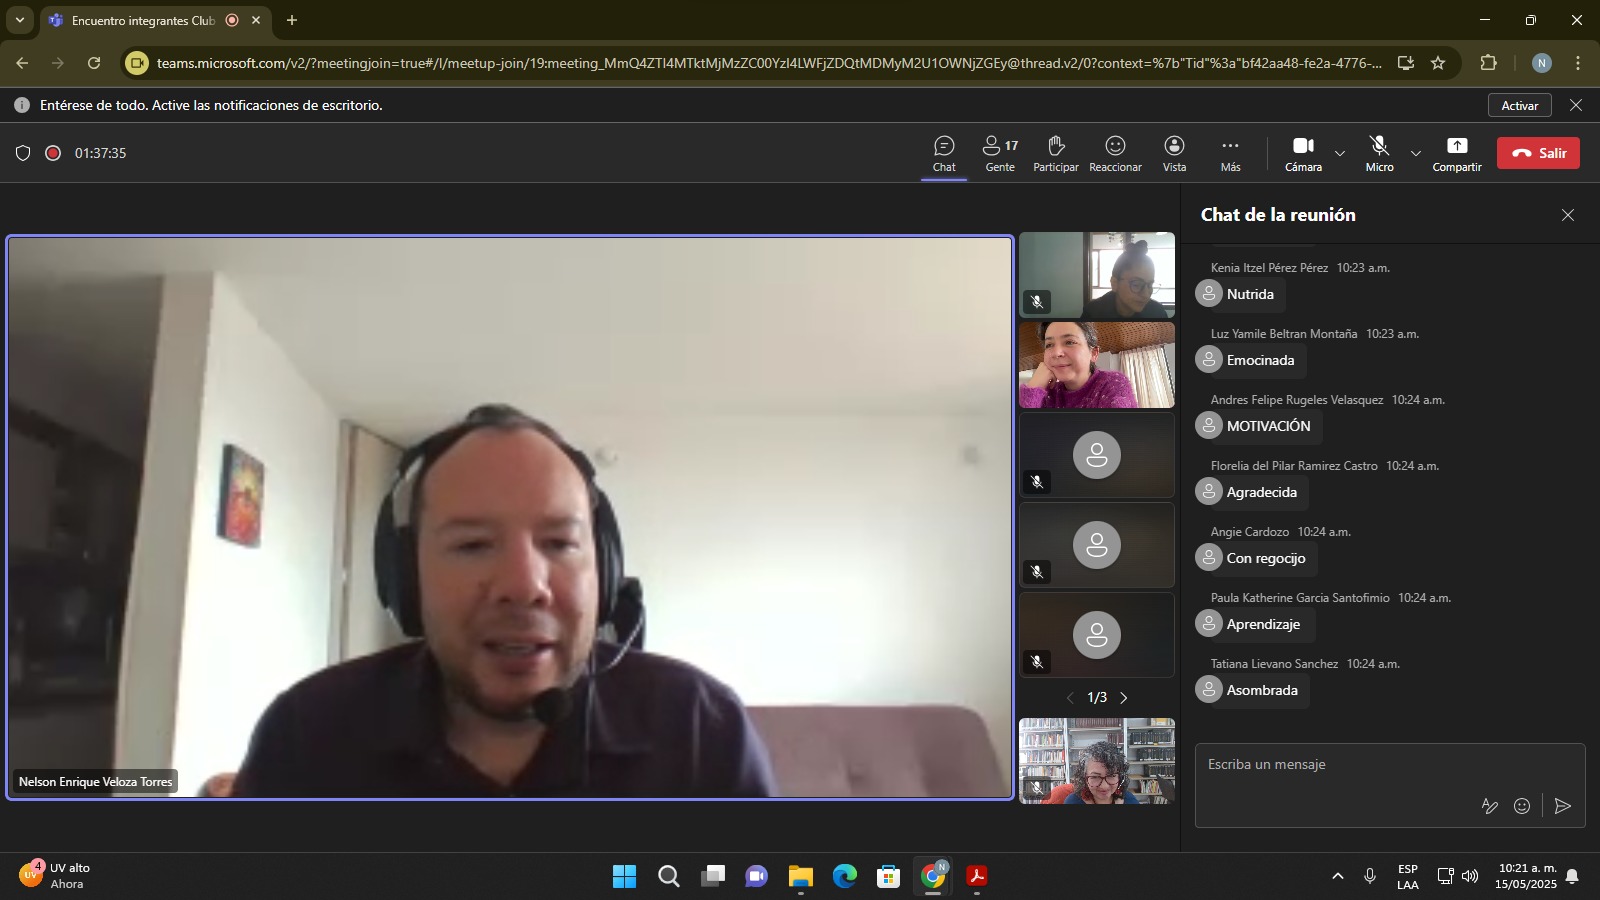Open emoji picker in message box
The height and width of the screenshot is (900, 1600).
coord(1522,806)
